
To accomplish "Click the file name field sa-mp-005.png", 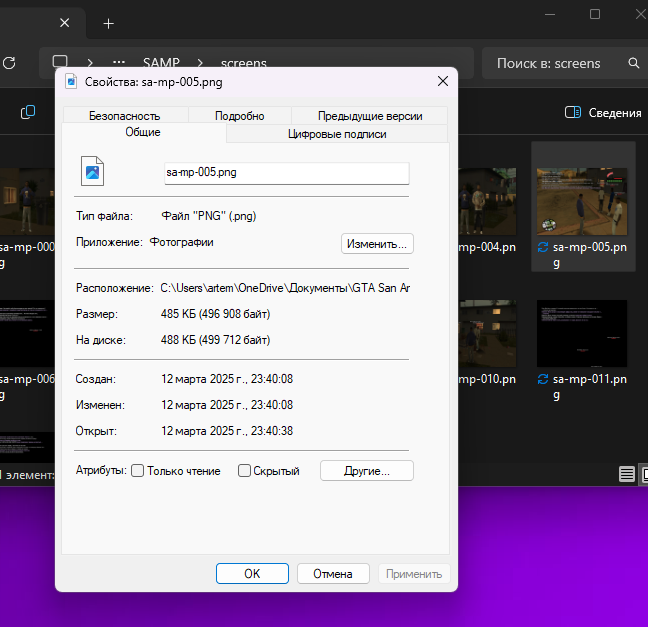I will tap(286, 172).
